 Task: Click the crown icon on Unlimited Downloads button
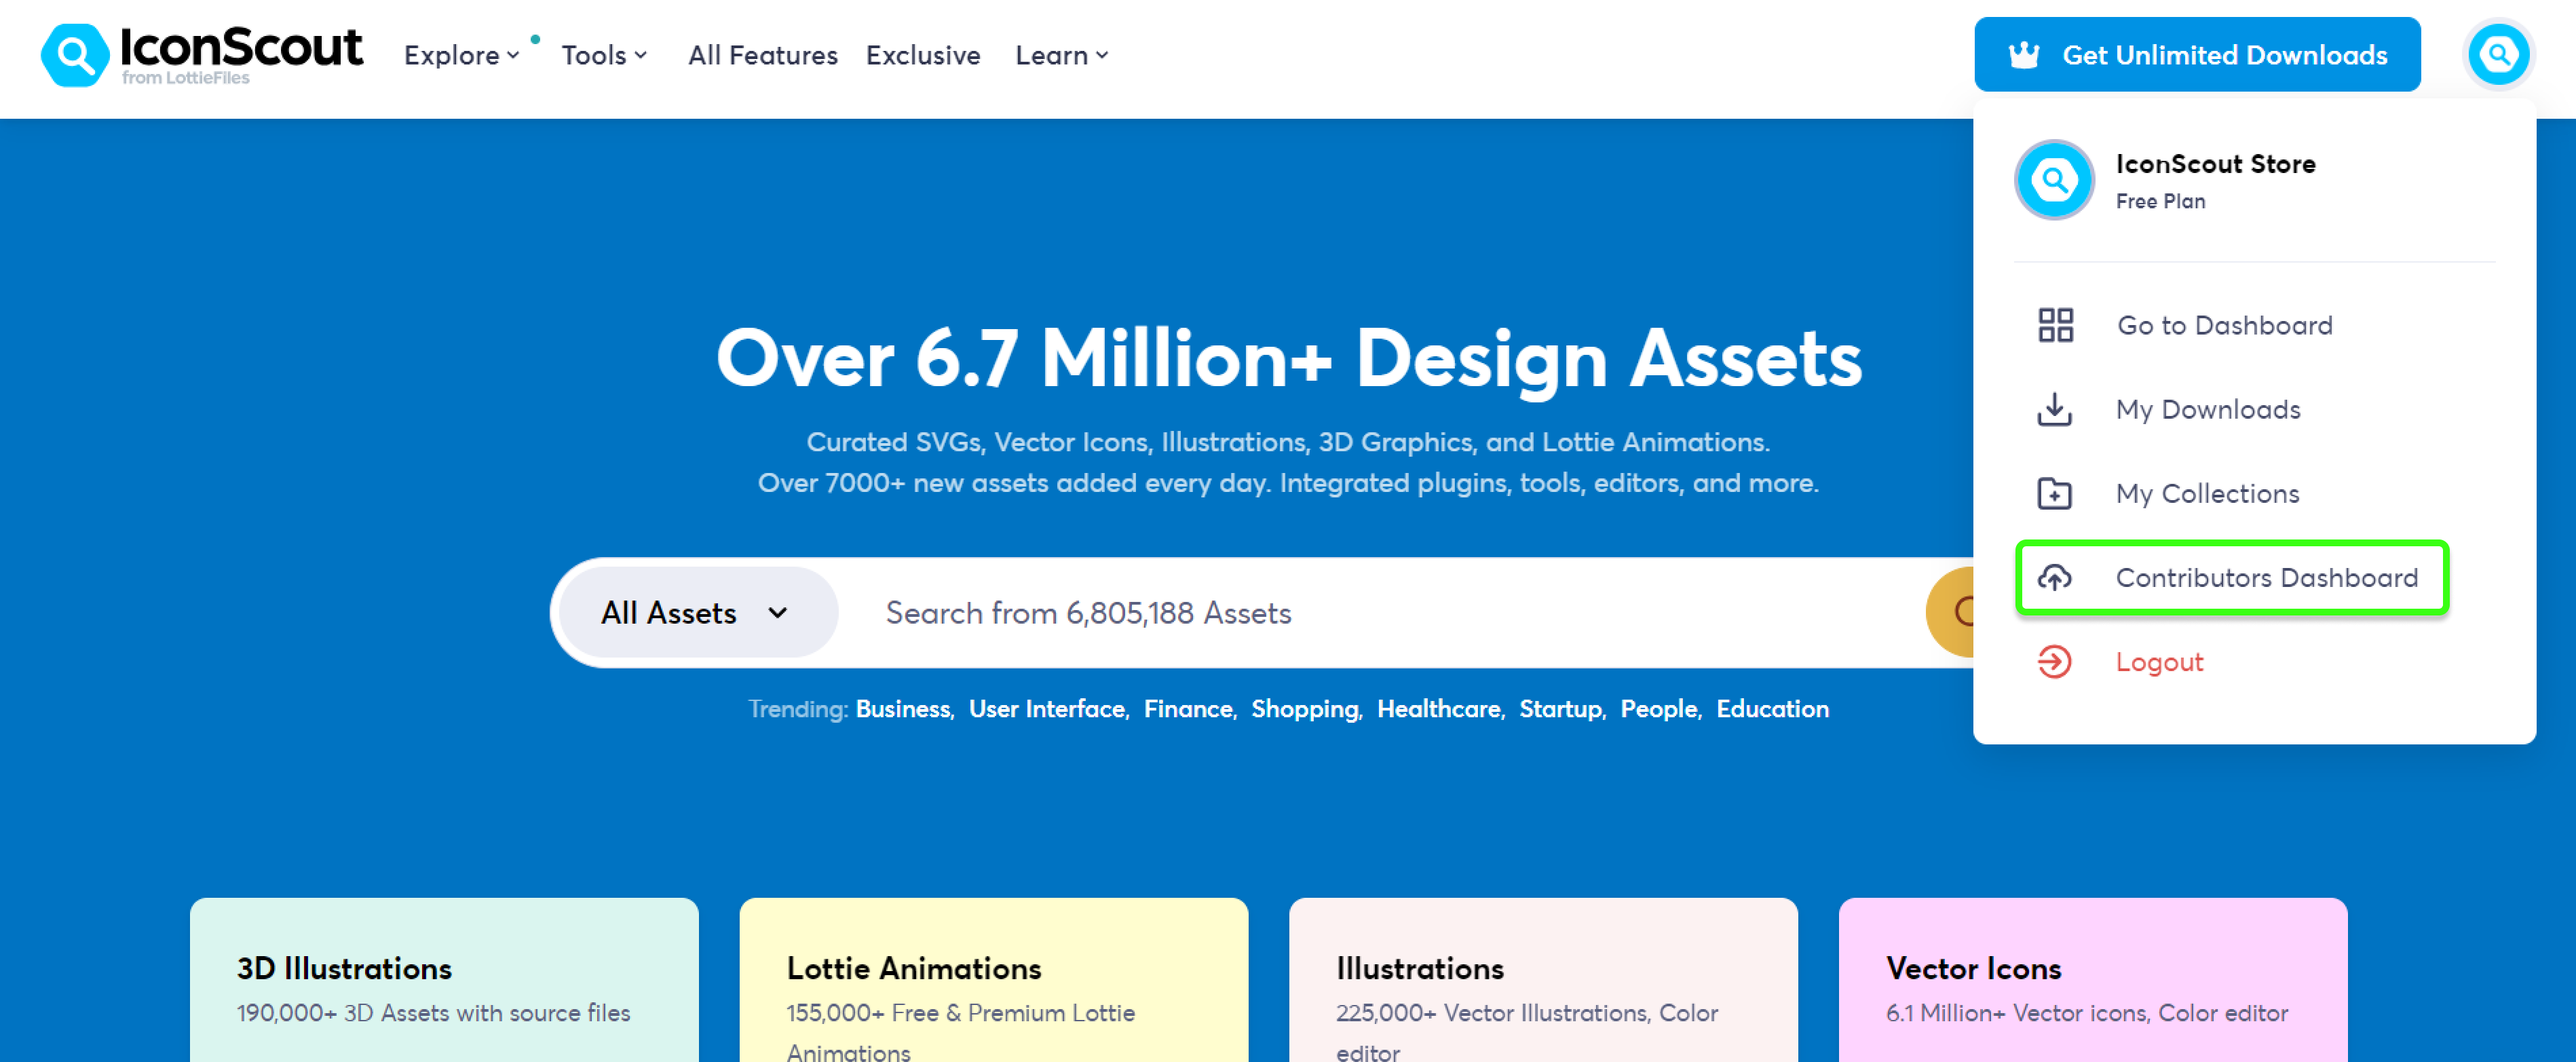2024,55
